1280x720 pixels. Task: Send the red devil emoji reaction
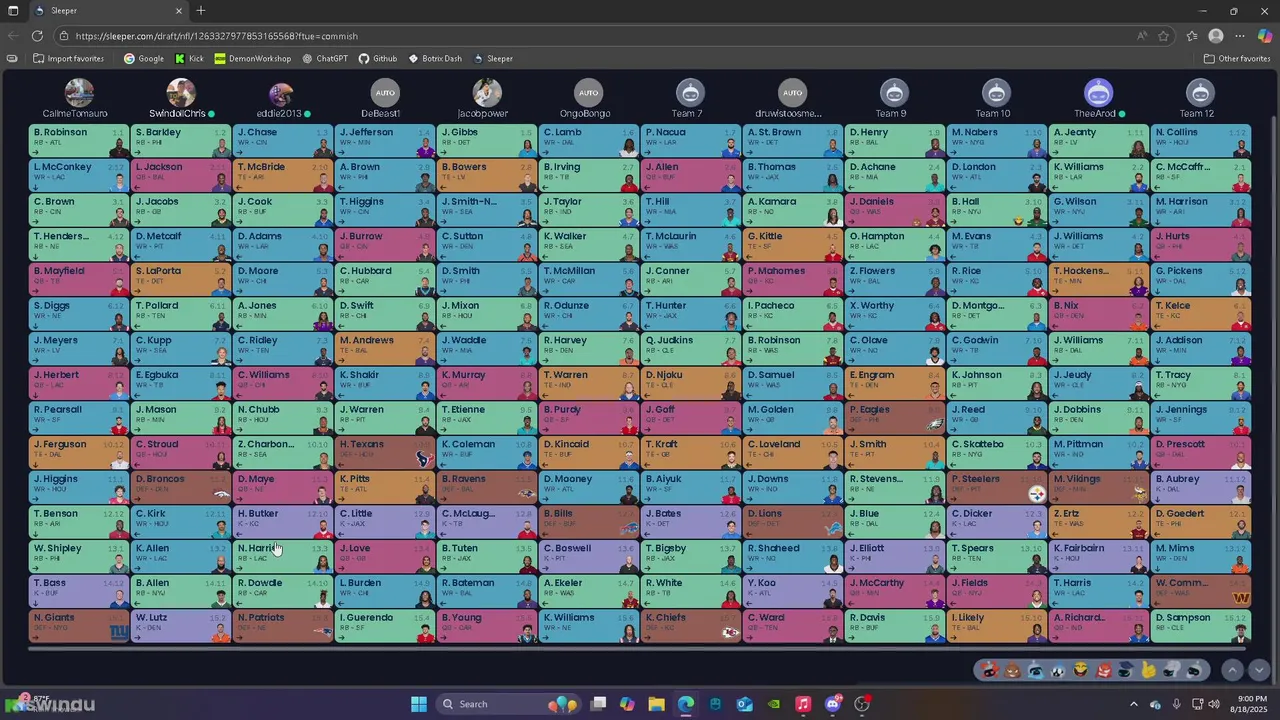tap(1104, 670)
